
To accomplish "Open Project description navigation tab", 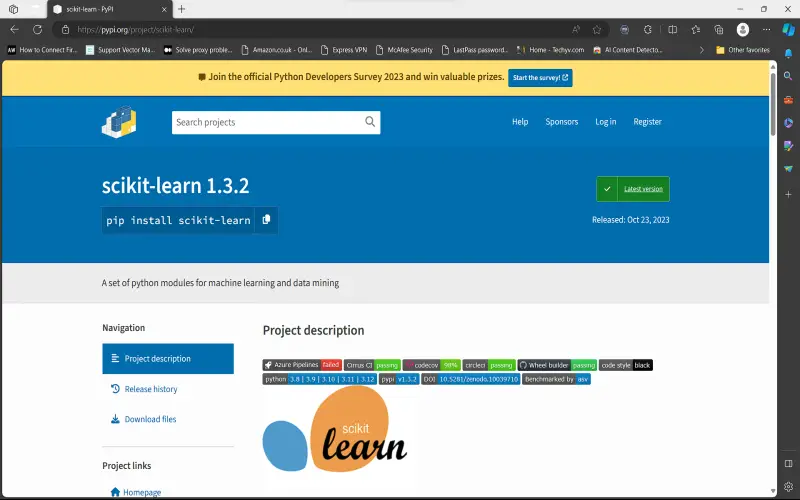I will tap(167, 359).
